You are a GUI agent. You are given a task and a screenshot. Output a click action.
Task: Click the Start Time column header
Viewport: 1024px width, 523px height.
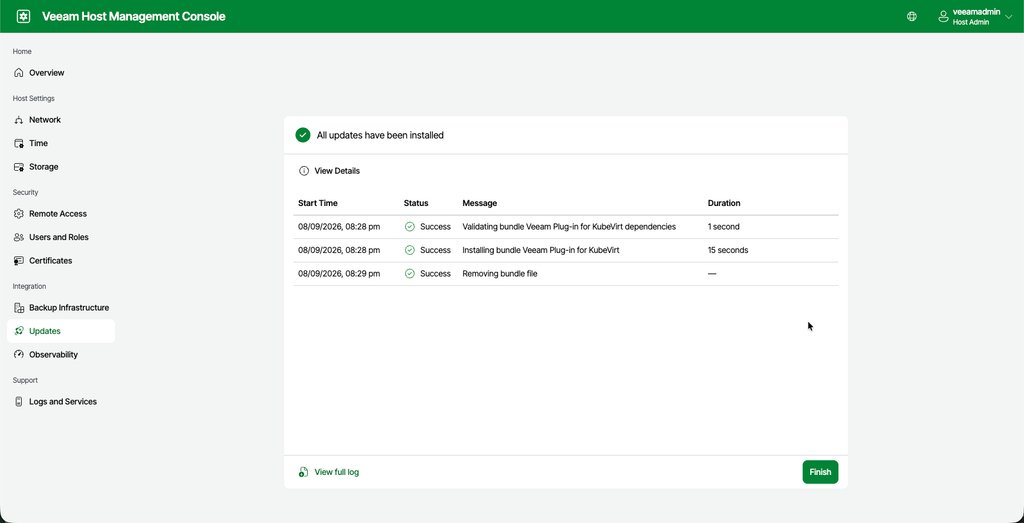tap(318, 203)
